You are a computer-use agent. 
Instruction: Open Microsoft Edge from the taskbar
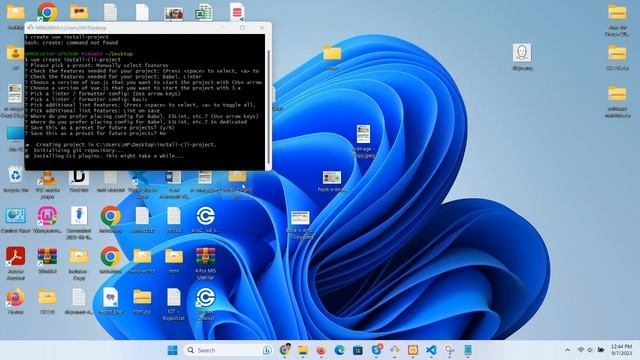coord(339,350)
